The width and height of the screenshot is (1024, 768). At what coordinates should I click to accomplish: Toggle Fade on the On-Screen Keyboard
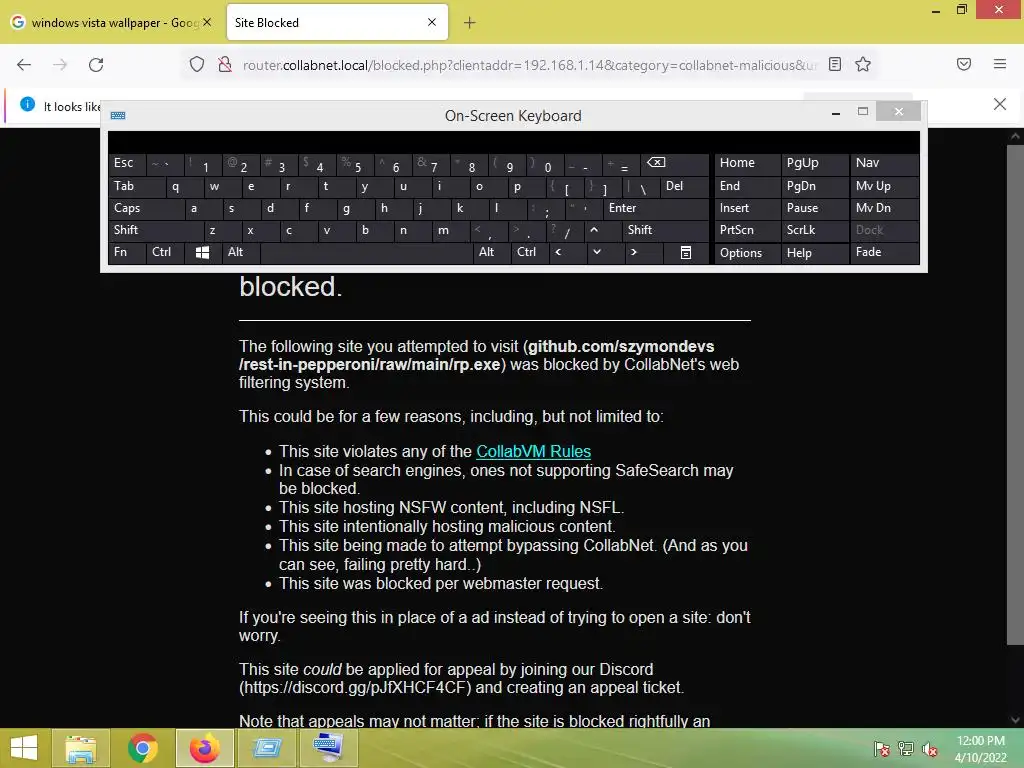[884, 252]
